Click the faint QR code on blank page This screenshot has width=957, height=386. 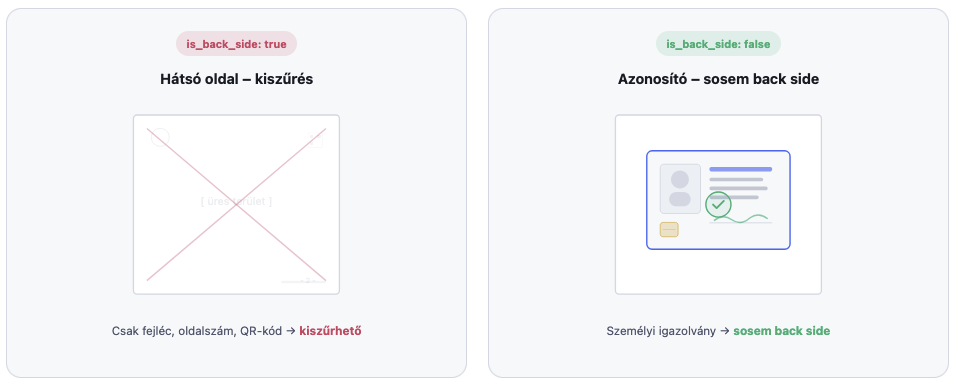coord(314,139)
